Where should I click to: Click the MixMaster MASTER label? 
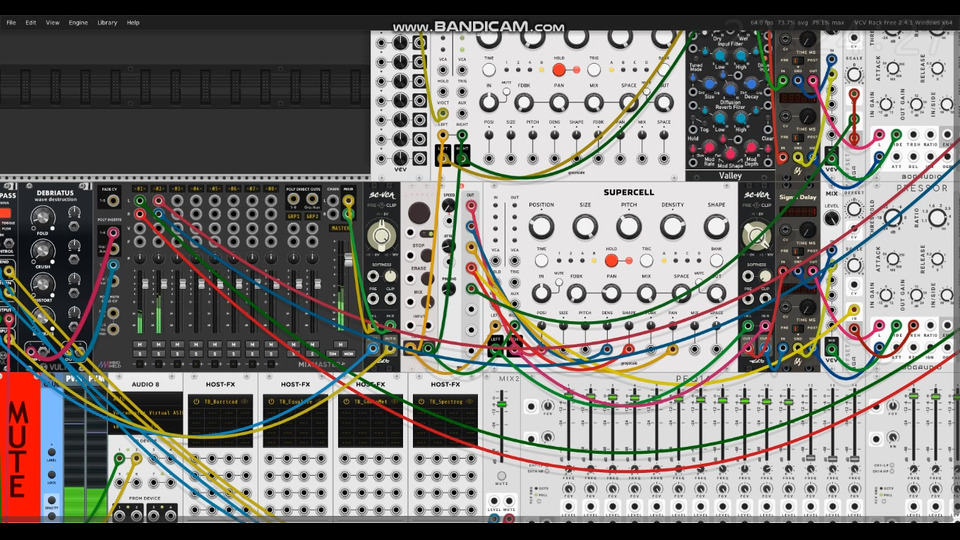[340, 228]
